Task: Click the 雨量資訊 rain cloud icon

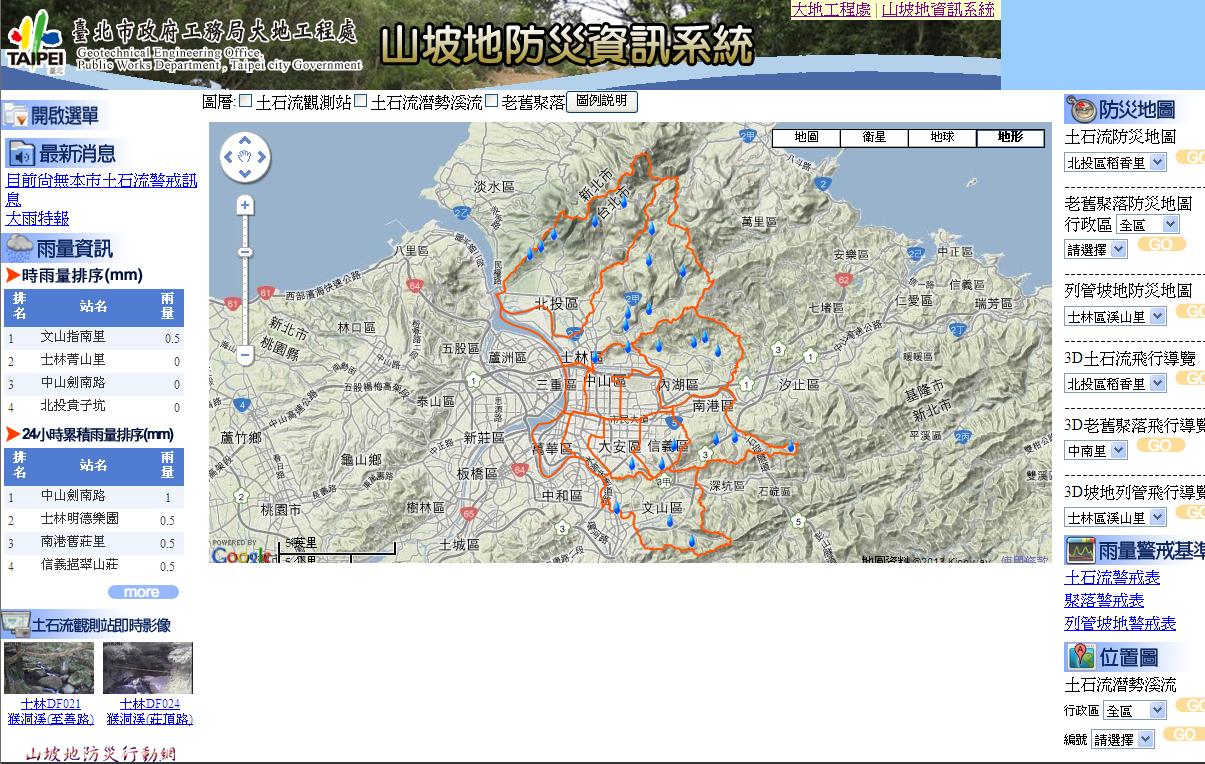Action: click(19, 247)
